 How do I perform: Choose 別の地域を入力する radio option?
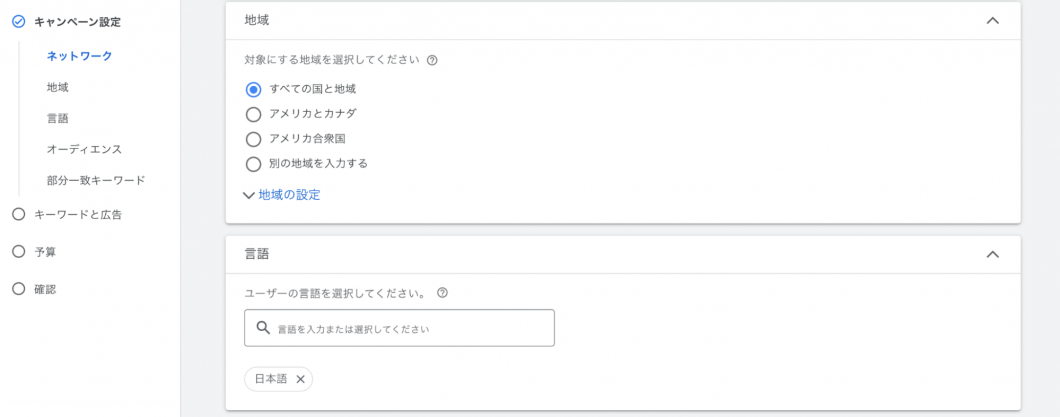(x=254, y=164)
